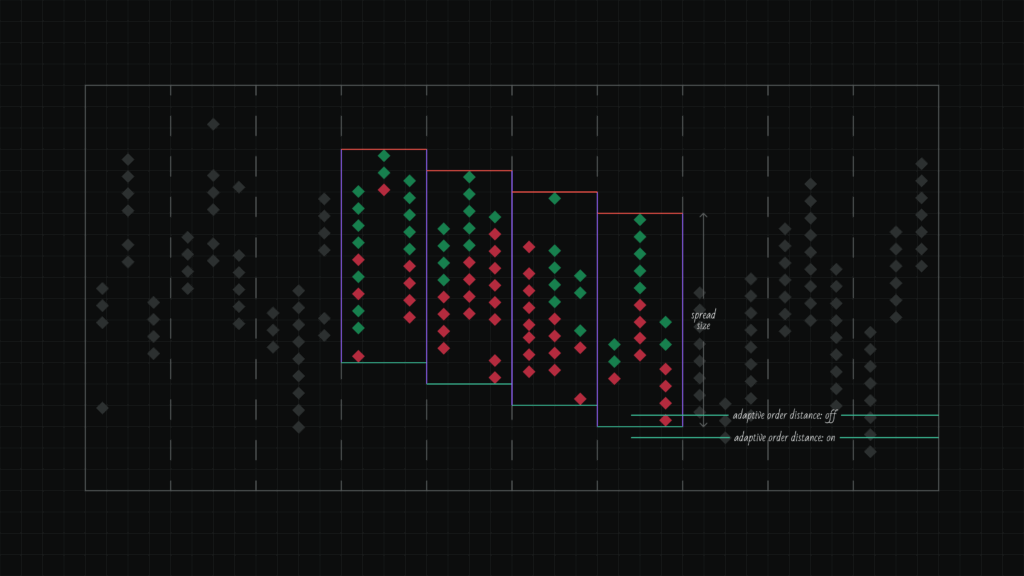The width and height of the screenshot is (1024, 576).
Task: Select the 'adaptive order distance: on' label
Action: click(784, 438)
